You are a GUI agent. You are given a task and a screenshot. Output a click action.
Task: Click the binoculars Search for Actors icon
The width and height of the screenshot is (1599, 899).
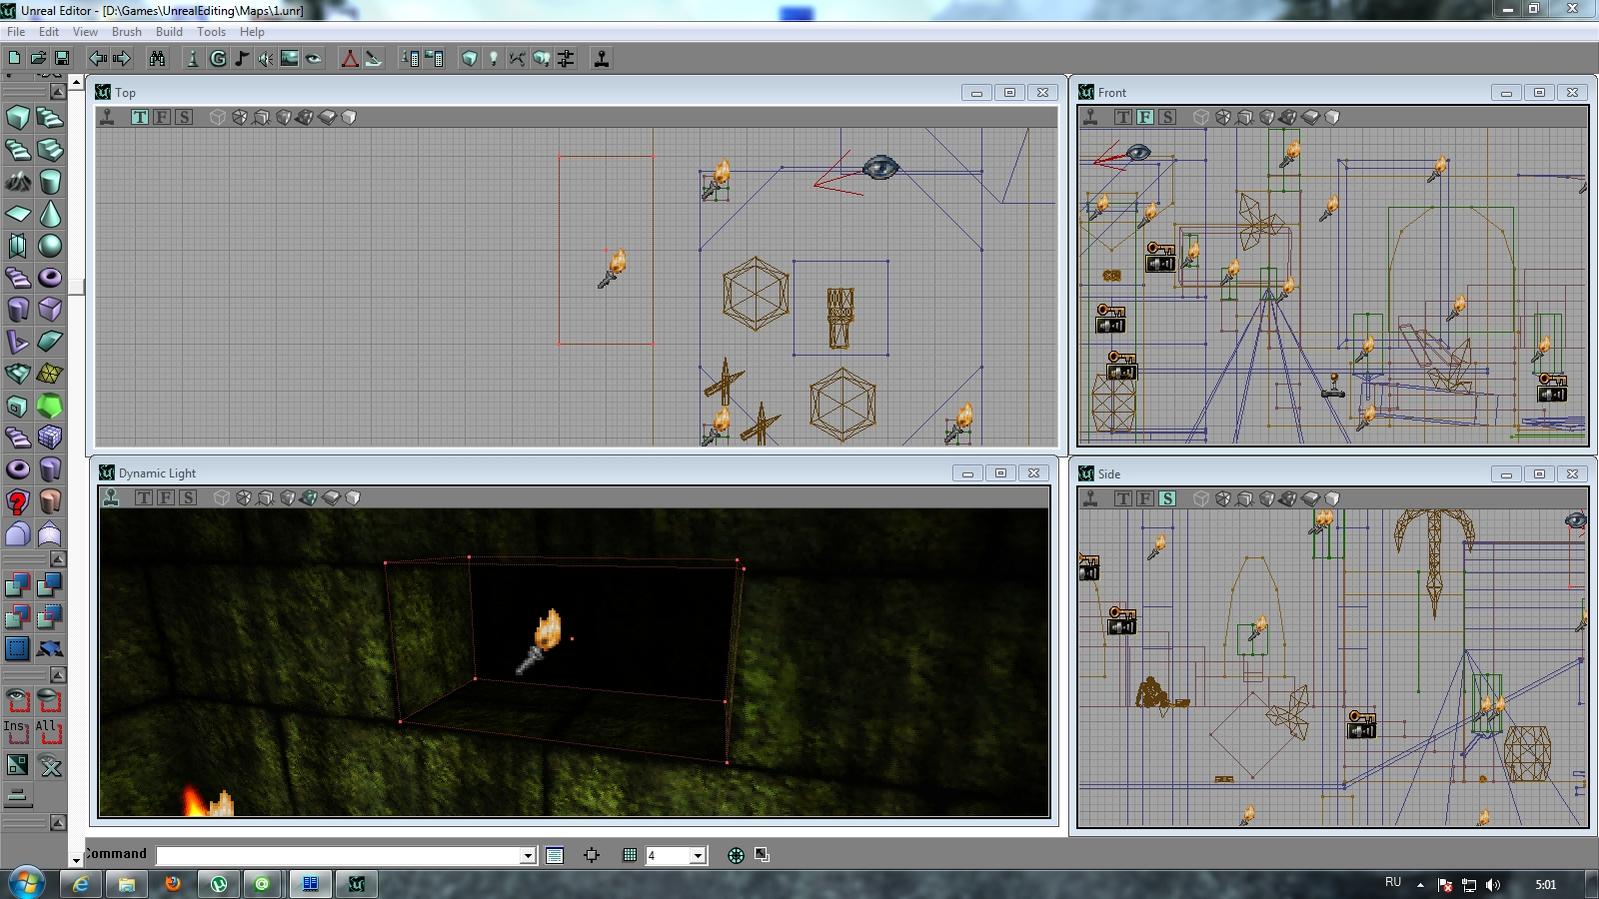[x=157, y=59]
